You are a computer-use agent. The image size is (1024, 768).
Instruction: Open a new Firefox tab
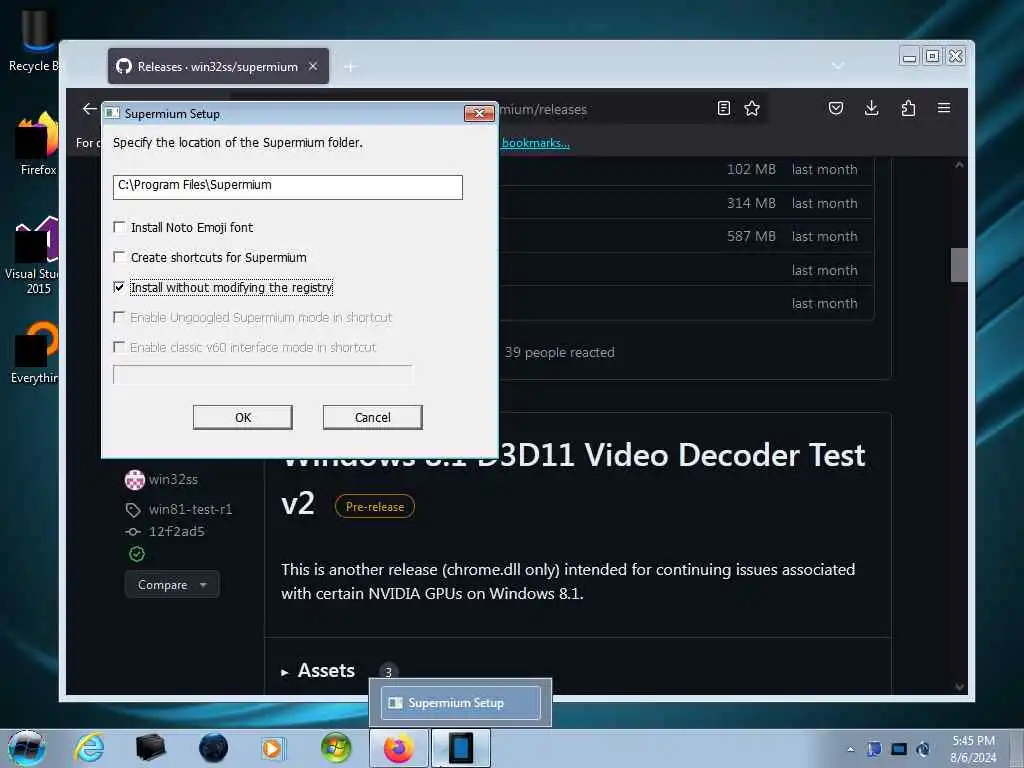click(x=350, y=67)
